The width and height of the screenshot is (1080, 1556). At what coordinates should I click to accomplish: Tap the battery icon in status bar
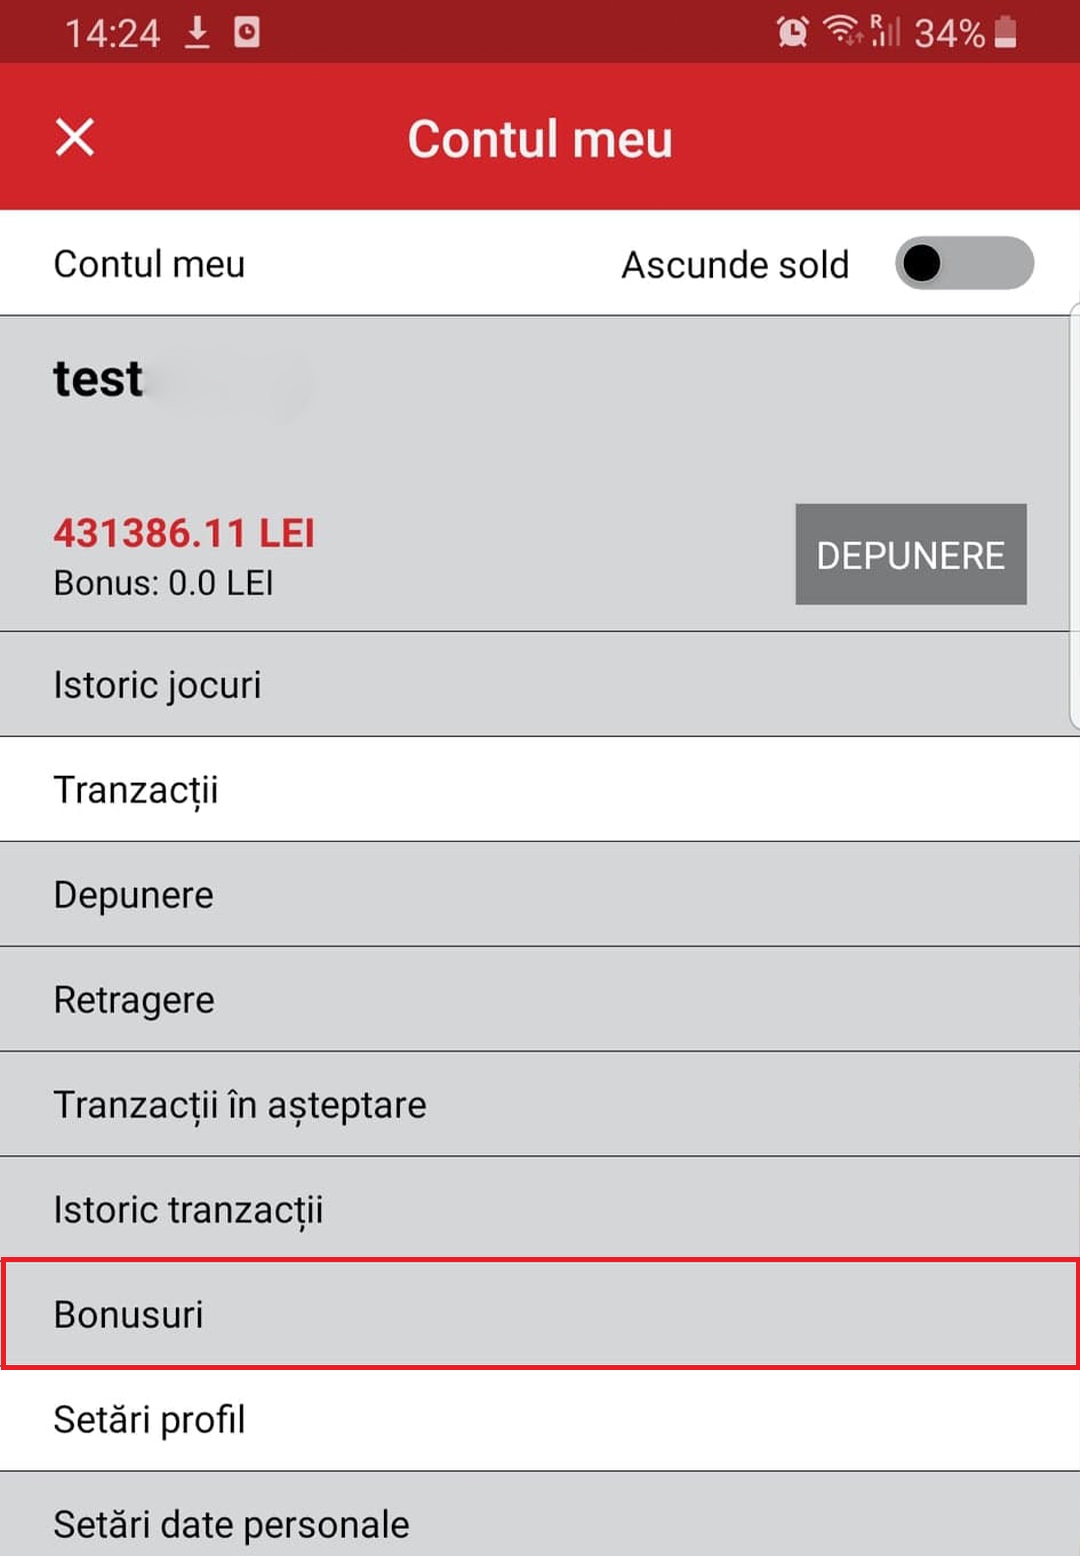pyautogui.click(x=1006, y=32)
